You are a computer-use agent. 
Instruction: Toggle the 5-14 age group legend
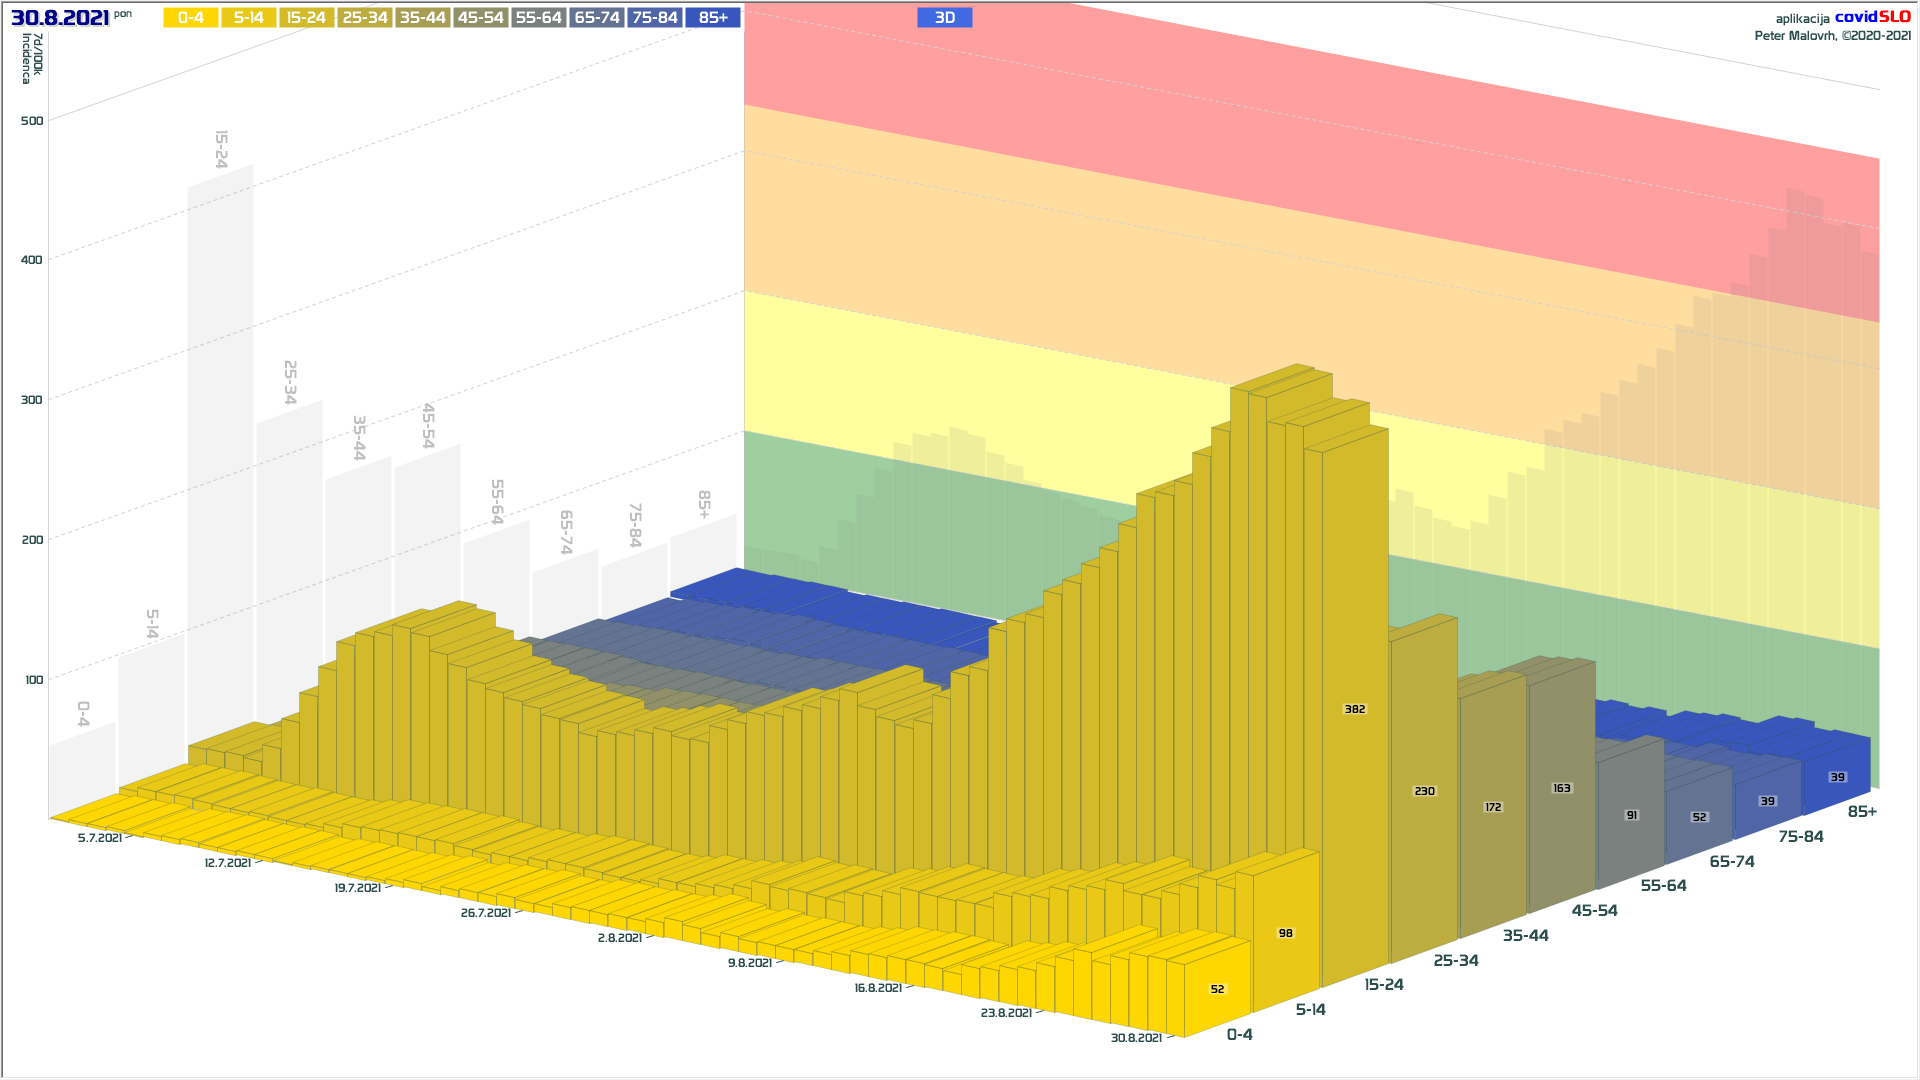pyautogui.click(x=248, y=18)
